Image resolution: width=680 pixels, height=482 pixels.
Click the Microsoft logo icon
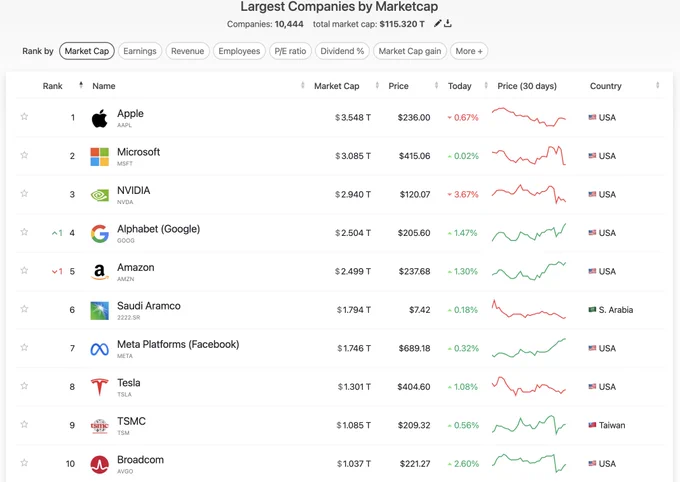point(99,157)
